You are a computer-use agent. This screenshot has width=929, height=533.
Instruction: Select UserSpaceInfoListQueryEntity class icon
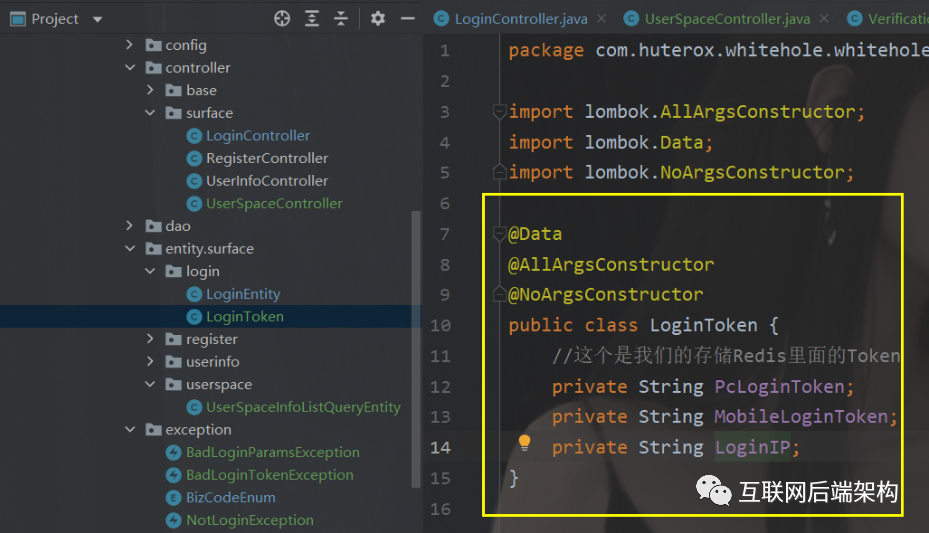(x=194, y=407)
